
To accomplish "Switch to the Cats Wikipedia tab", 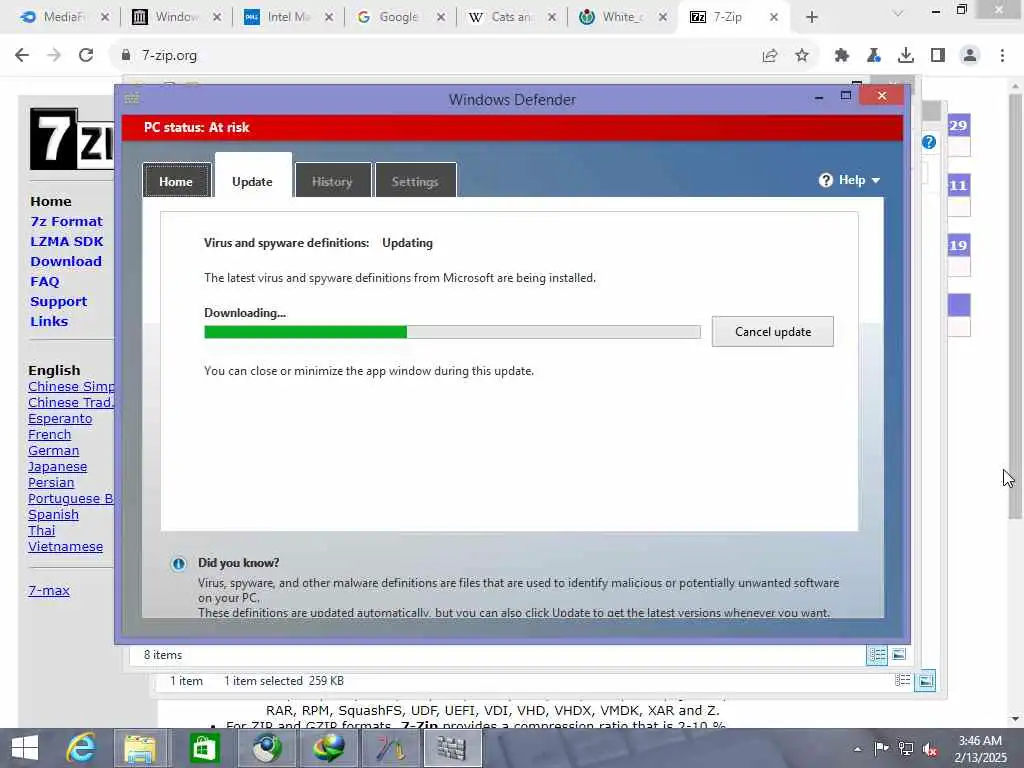I will pos(511,17).
